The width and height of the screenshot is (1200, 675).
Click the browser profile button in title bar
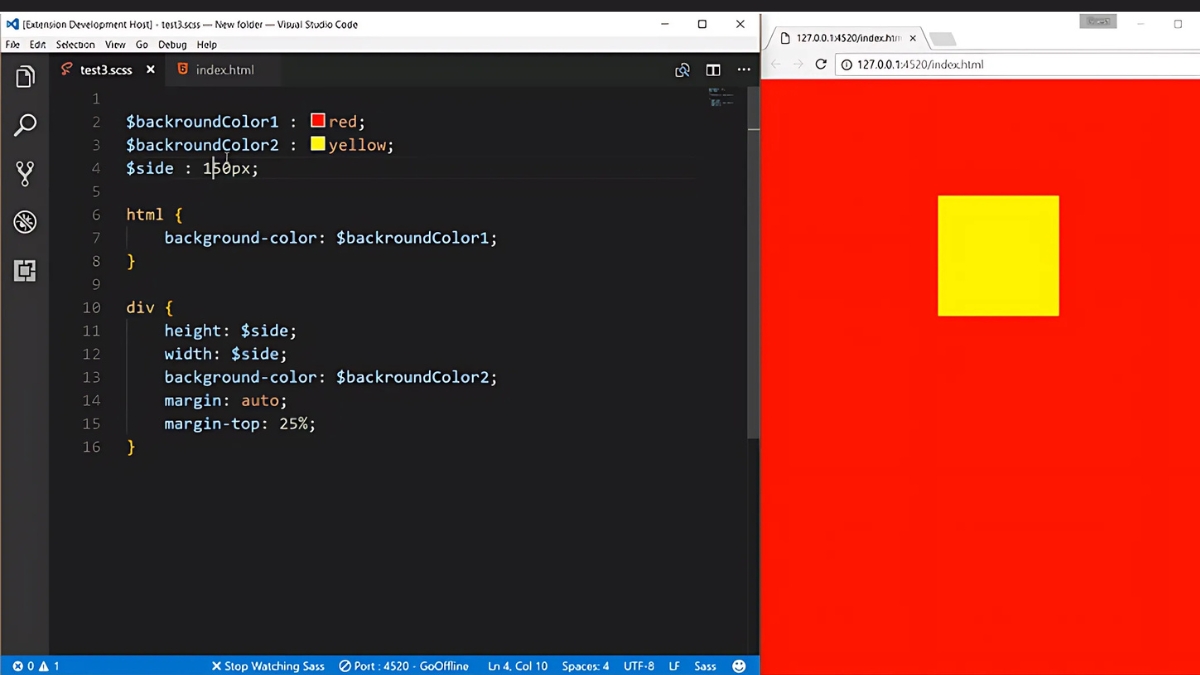1097,22
